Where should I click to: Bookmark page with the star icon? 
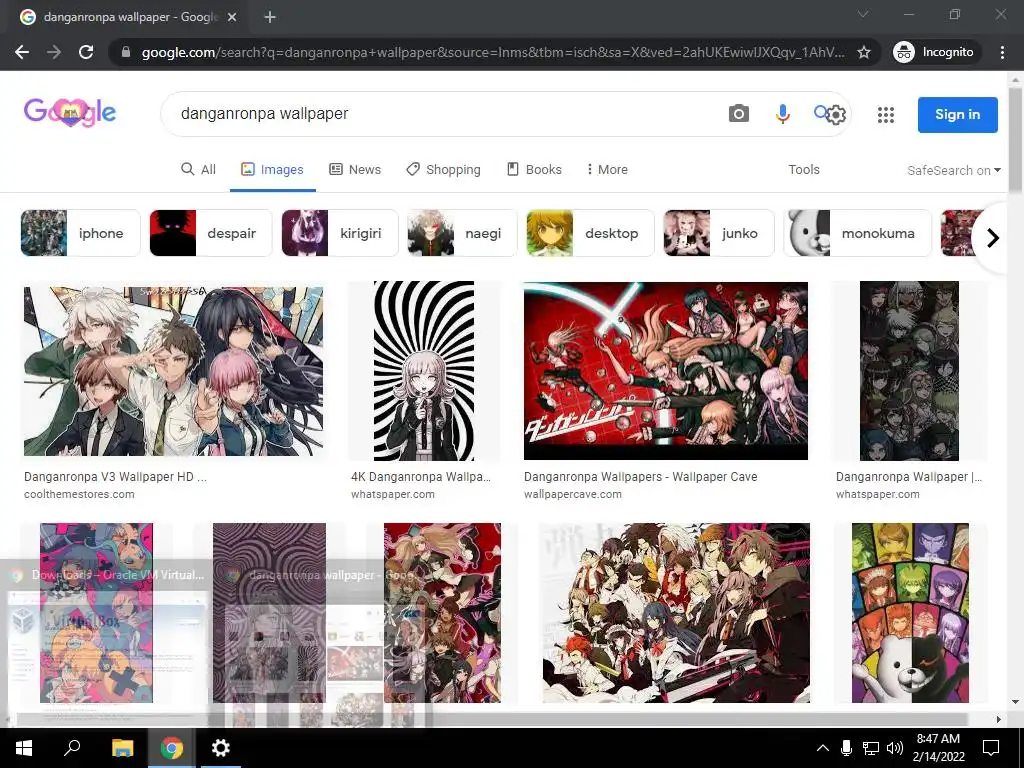click(x=864, y=52)
